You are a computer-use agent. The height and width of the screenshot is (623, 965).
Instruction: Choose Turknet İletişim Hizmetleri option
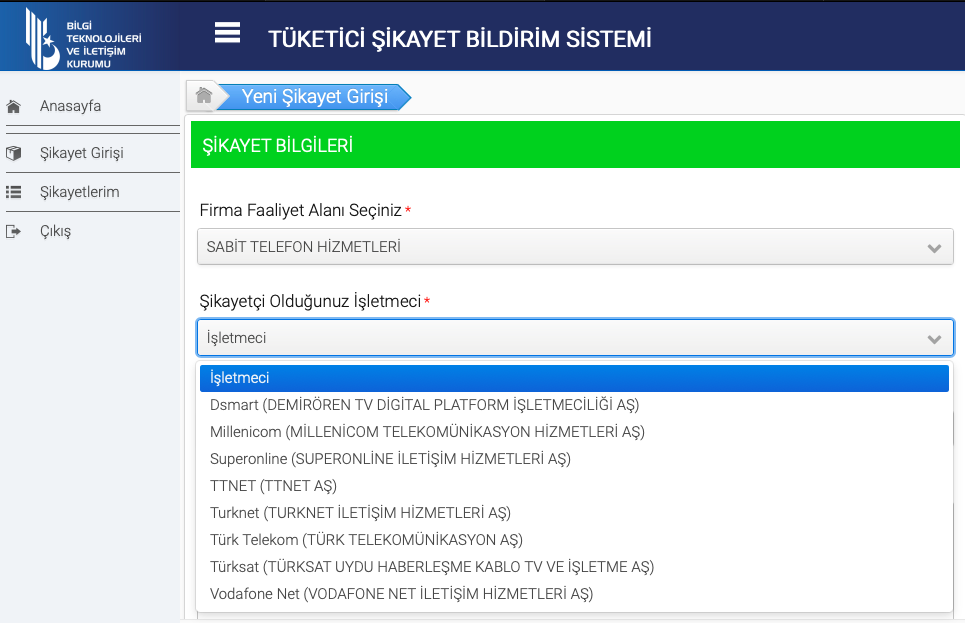(360, 513)
